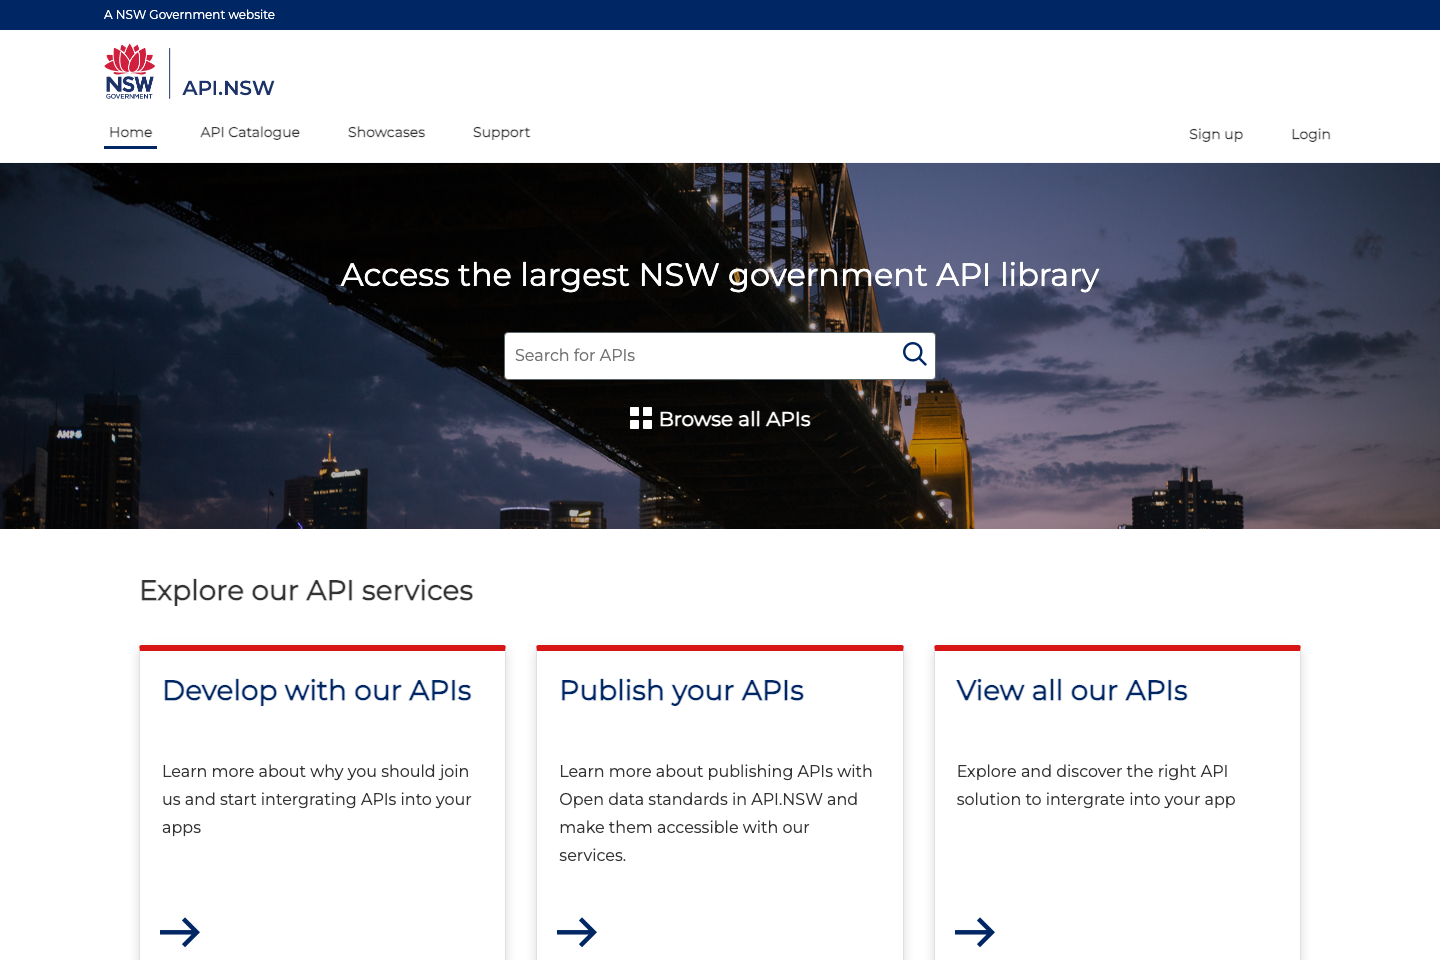Click the magnifying glass search icon
Image resolution: width=1440 pixels, height=960 pixels.
tap(914, 355)
